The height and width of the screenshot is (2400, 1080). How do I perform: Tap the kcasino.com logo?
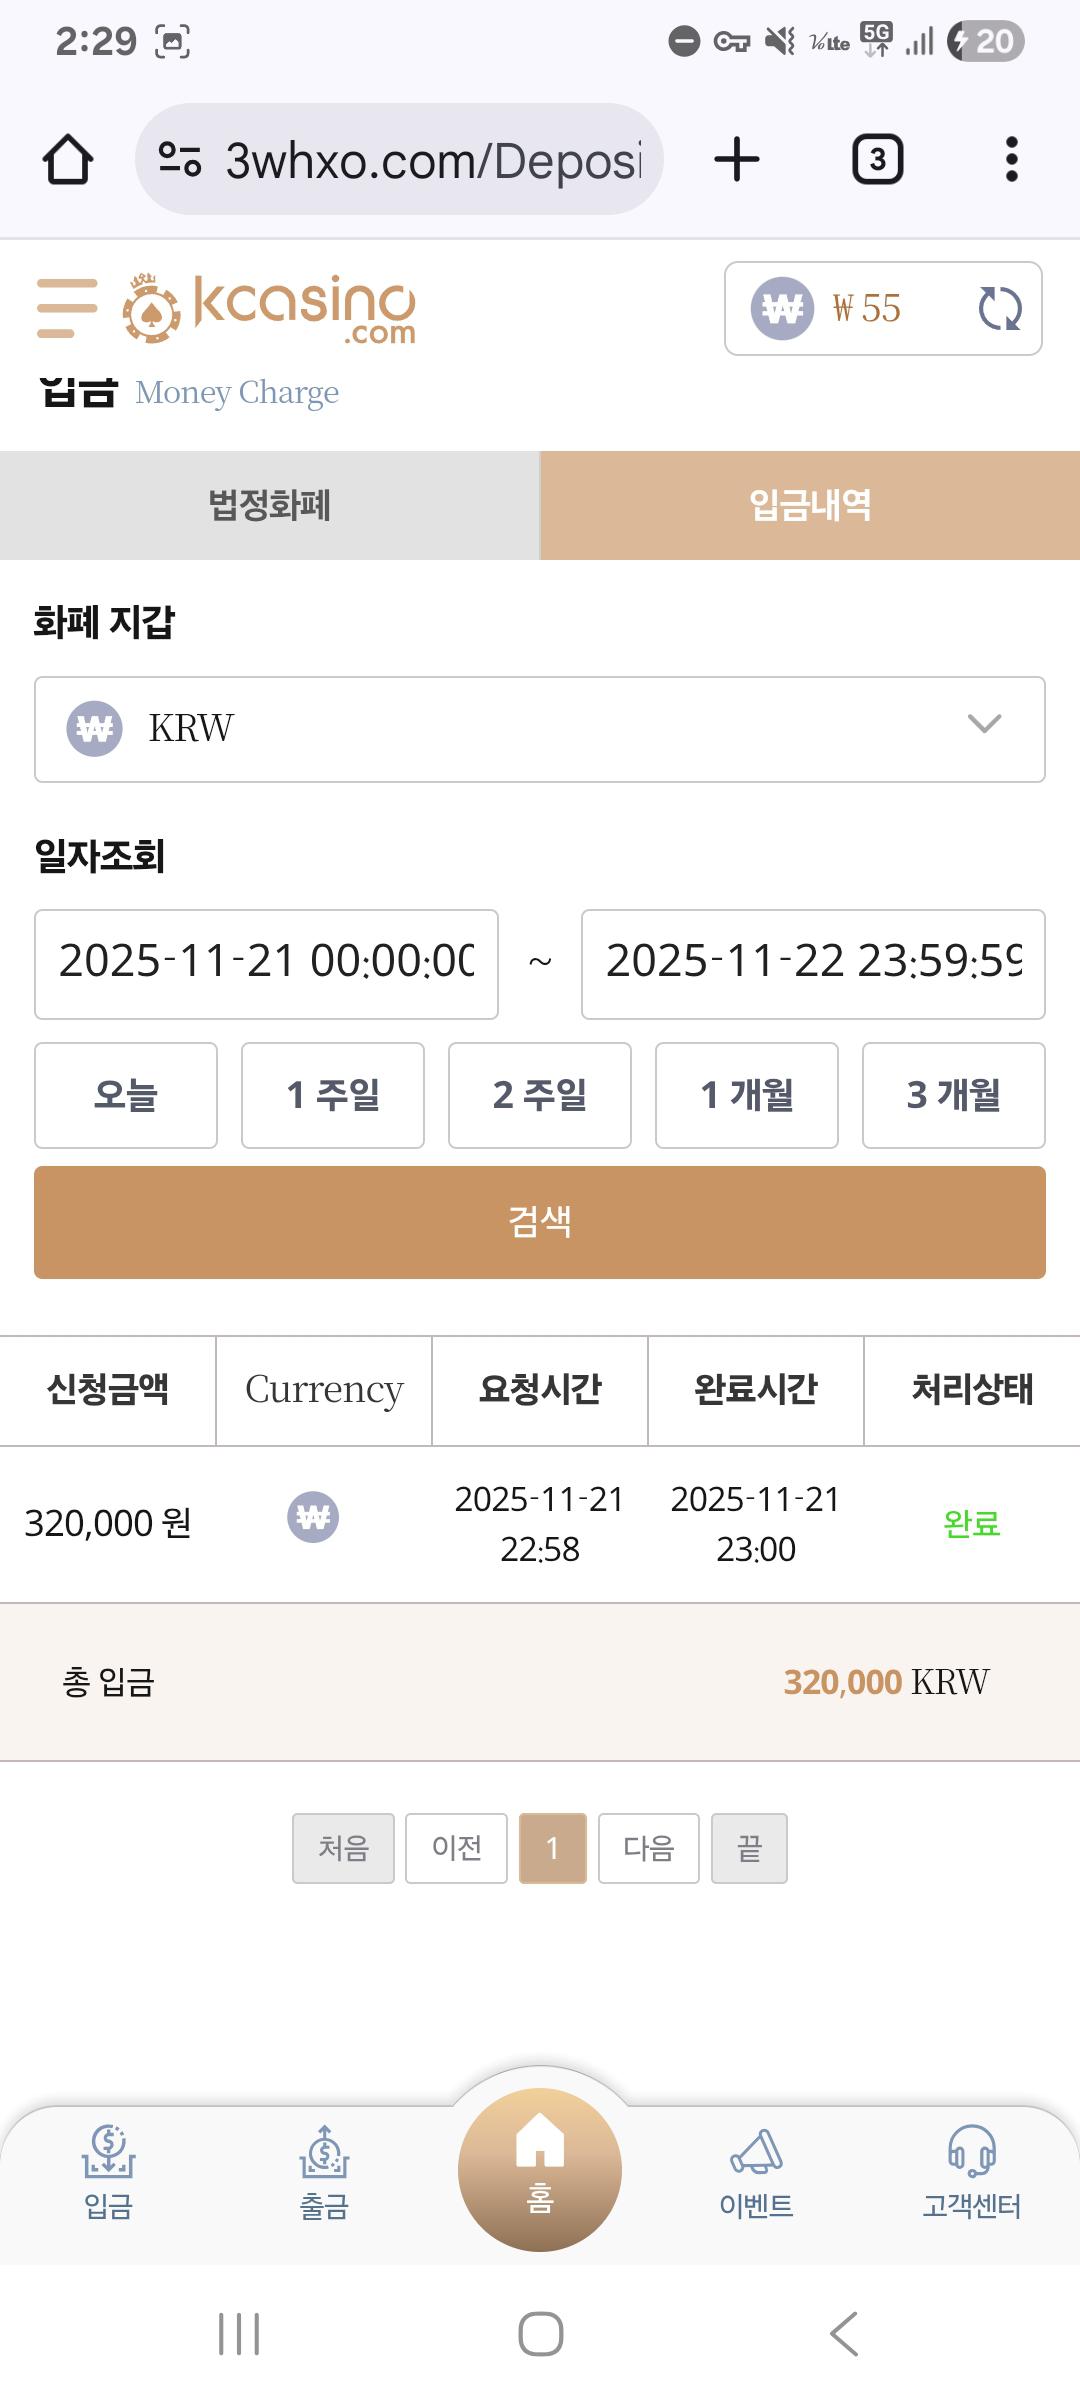tap(270, 308)
